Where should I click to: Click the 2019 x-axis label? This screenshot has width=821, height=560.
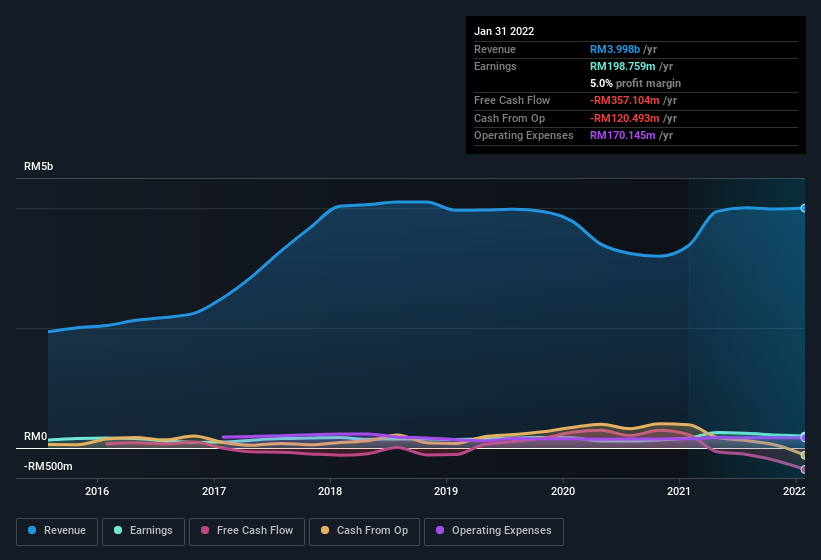click(x=446, y=491)
